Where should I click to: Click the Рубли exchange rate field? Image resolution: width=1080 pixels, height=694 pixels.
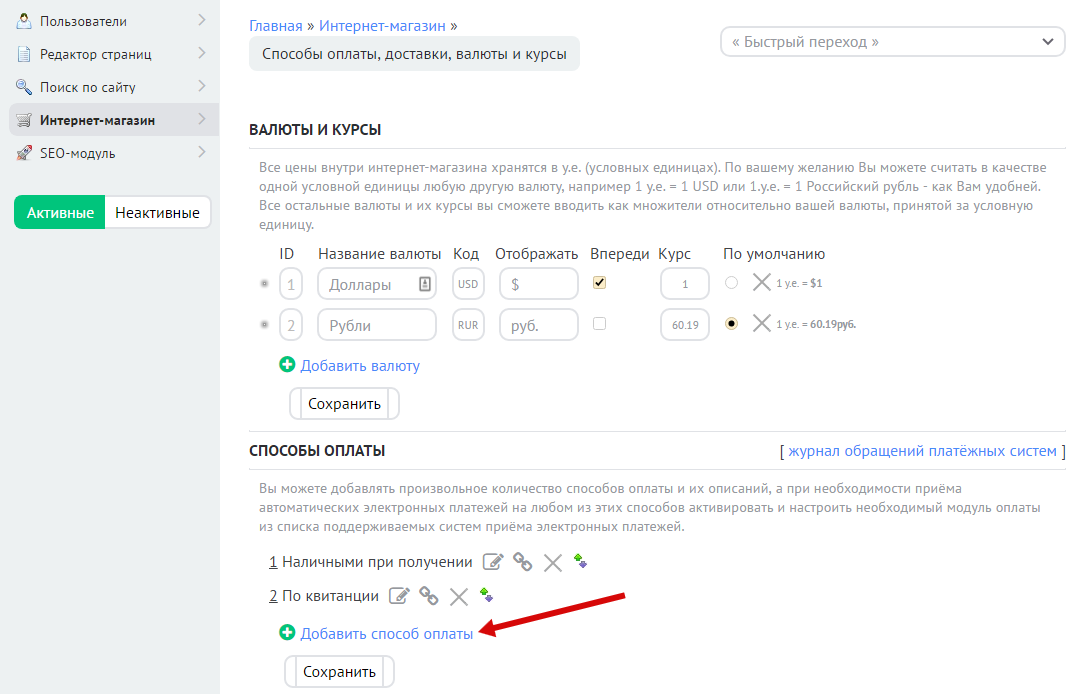(685, 325)
